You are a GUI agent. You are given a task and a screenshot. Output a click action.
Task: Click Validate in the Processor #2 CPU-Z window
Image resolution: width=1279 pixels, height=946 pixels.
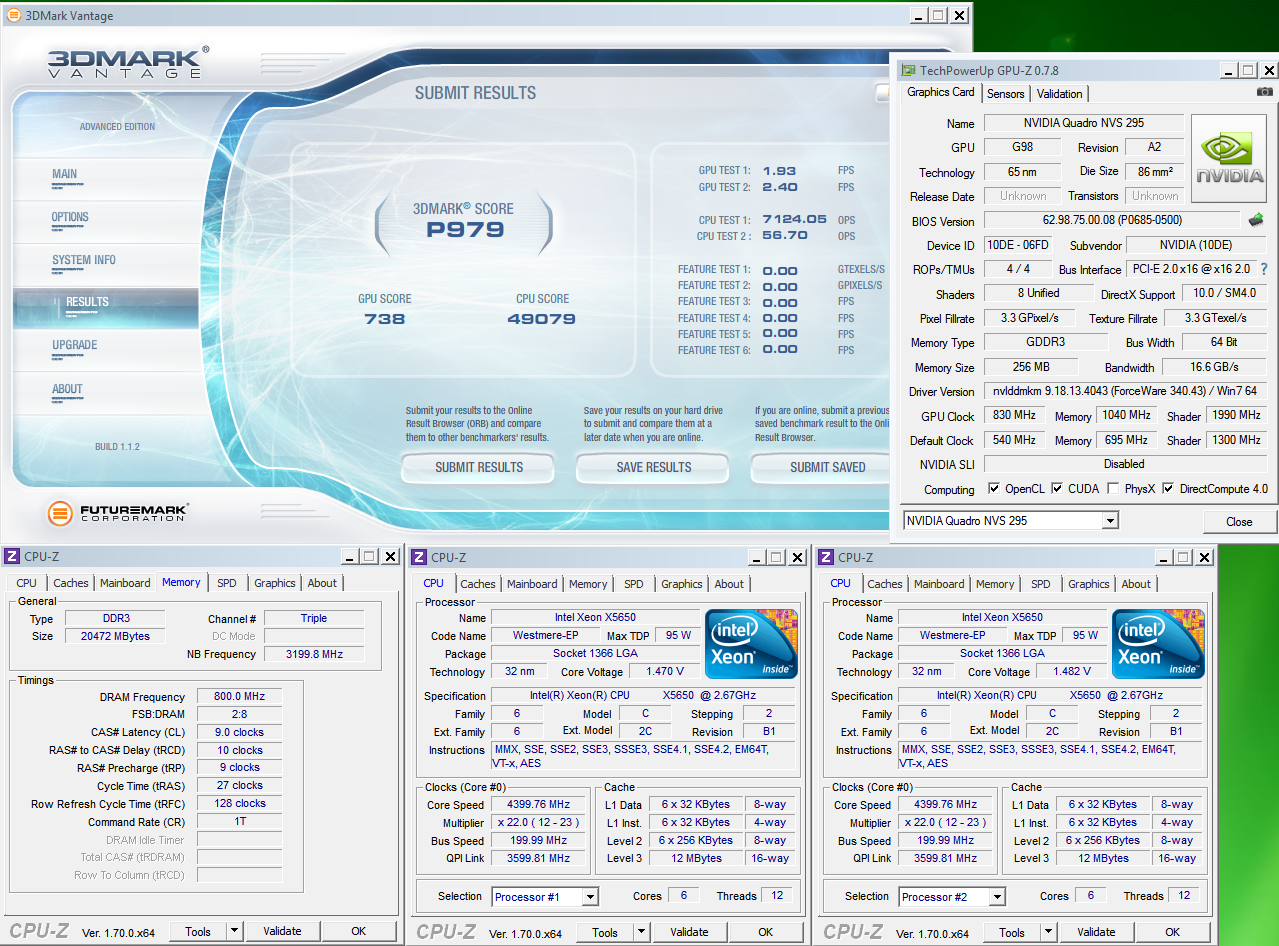click(x=1096, y=932)
